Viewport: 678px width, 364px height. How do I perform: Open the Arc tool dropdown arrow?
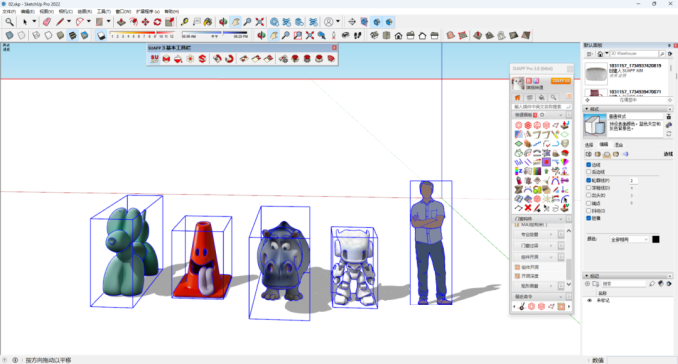(89, 22)
